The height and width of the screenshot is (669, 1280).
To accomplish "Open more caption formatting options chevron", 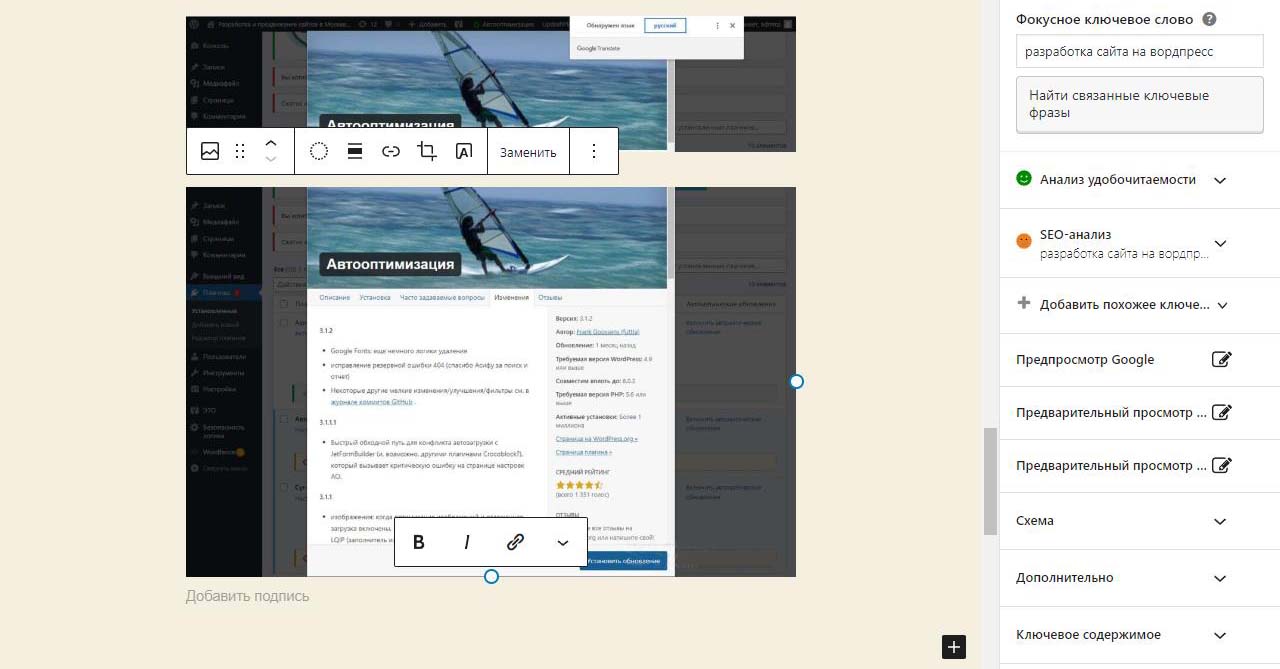I will coord(563,543).
